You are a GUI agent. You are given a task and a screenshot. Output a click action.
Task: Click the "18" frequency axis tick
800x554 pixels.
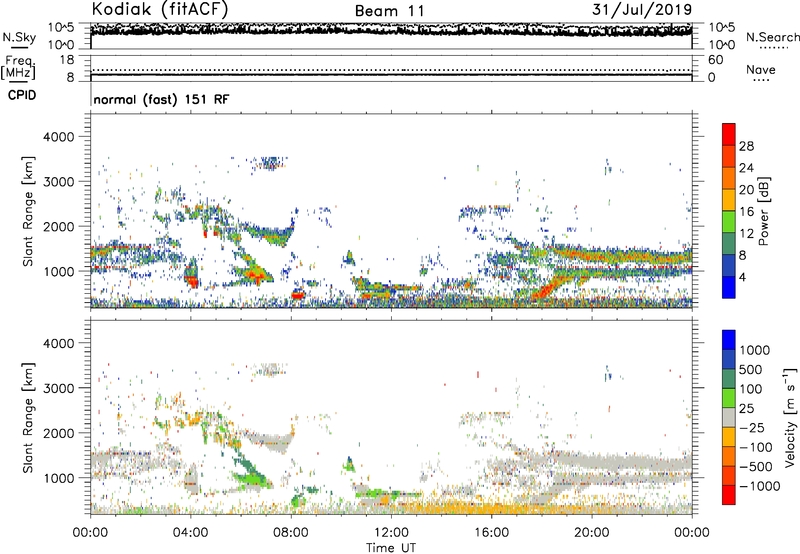click(67, 59)
